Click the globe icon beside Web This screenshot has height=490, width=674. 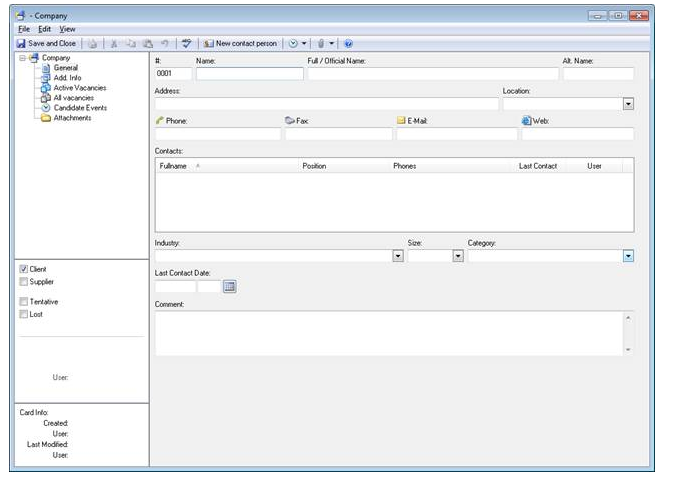(527, 121)
